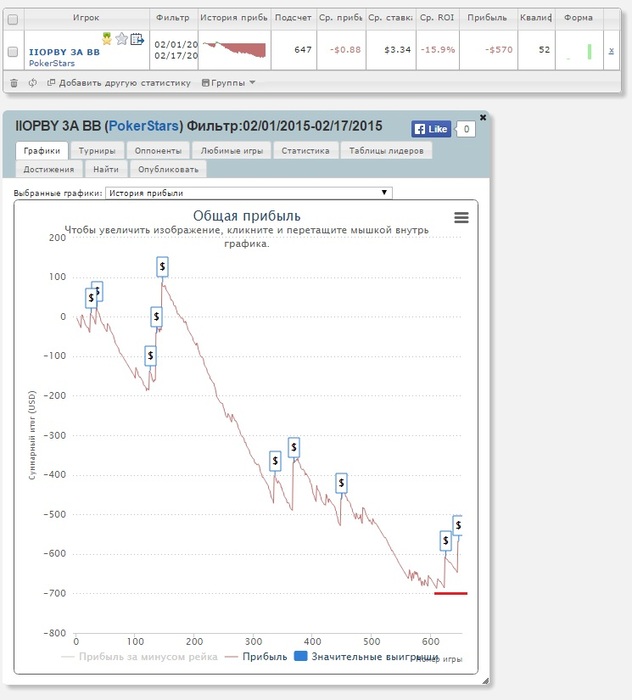Click the Facebook Like button

tap(431, 129)
